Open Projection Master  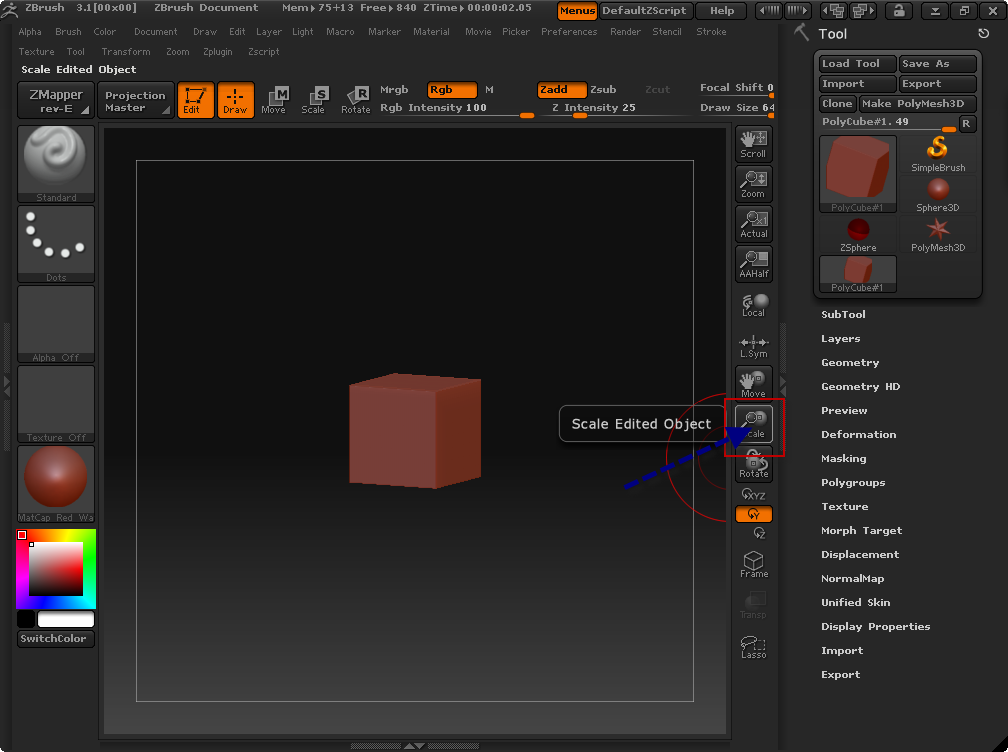(x=135, y=100)
